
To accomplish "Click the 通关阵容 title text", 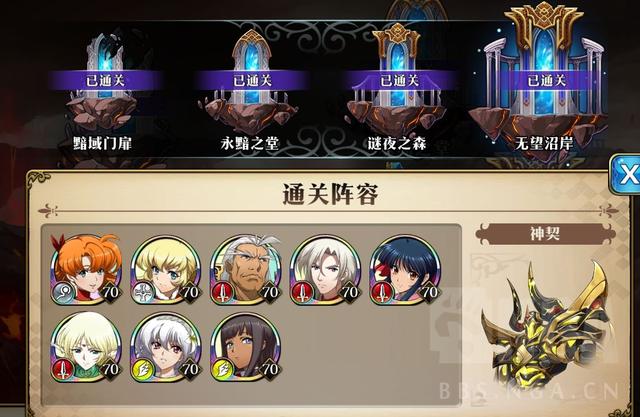I will (330, 195).
